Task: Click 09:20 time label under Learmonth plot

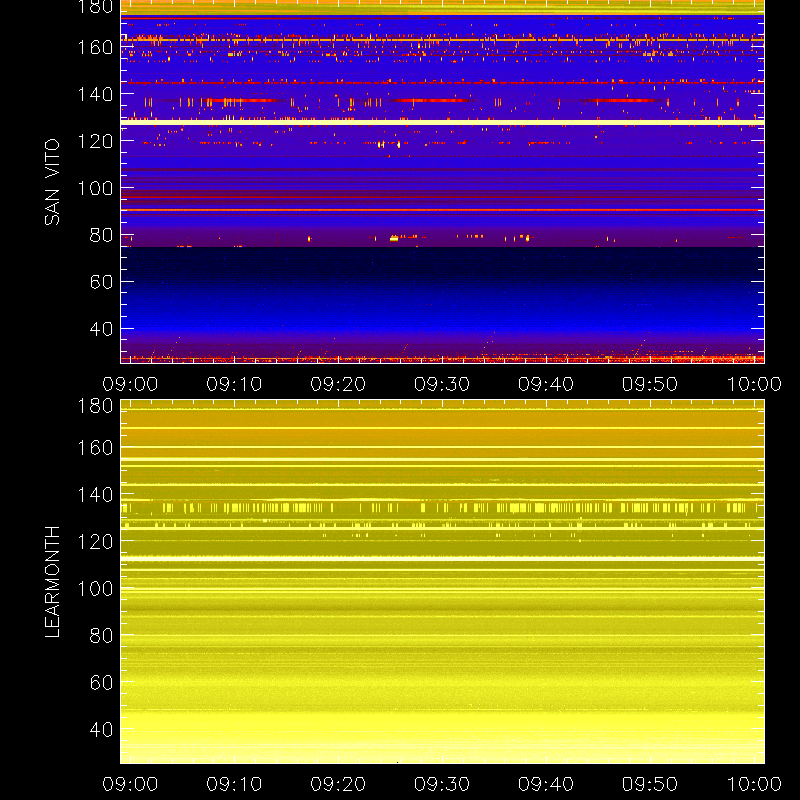Action: click(x=338, y=784)
